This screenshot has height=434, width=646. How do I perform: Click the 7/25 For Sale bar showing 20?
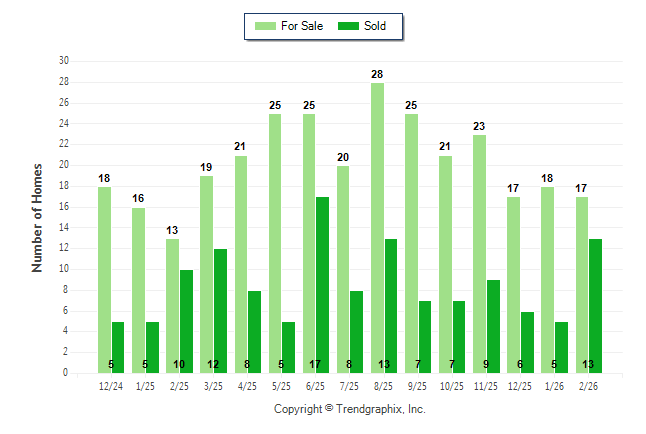(x=343, y=269)
